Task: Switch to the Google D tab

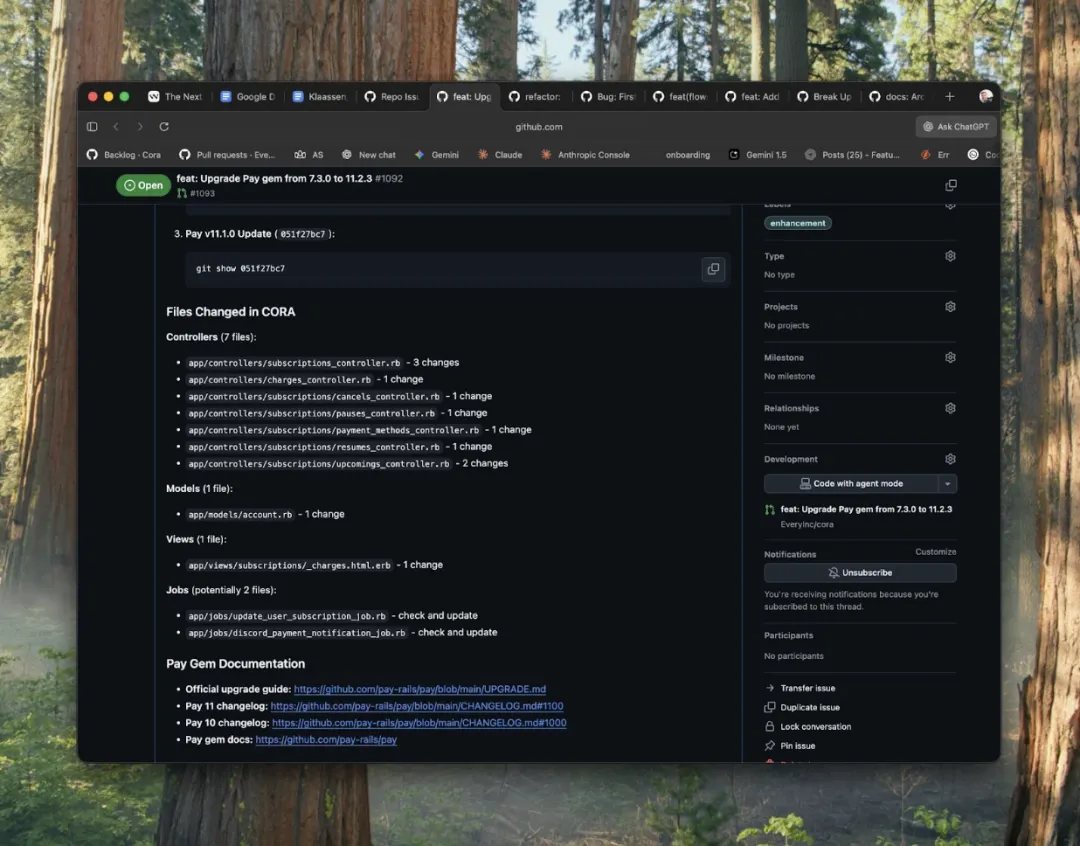Action: (248, 96)
